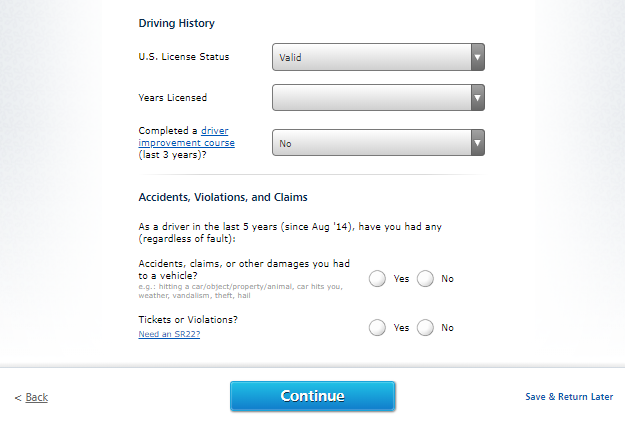This screenshot has height=427, width=625.
Task: Click the Accidents, Violations, and Claims heading
Action: pos(222,197)
